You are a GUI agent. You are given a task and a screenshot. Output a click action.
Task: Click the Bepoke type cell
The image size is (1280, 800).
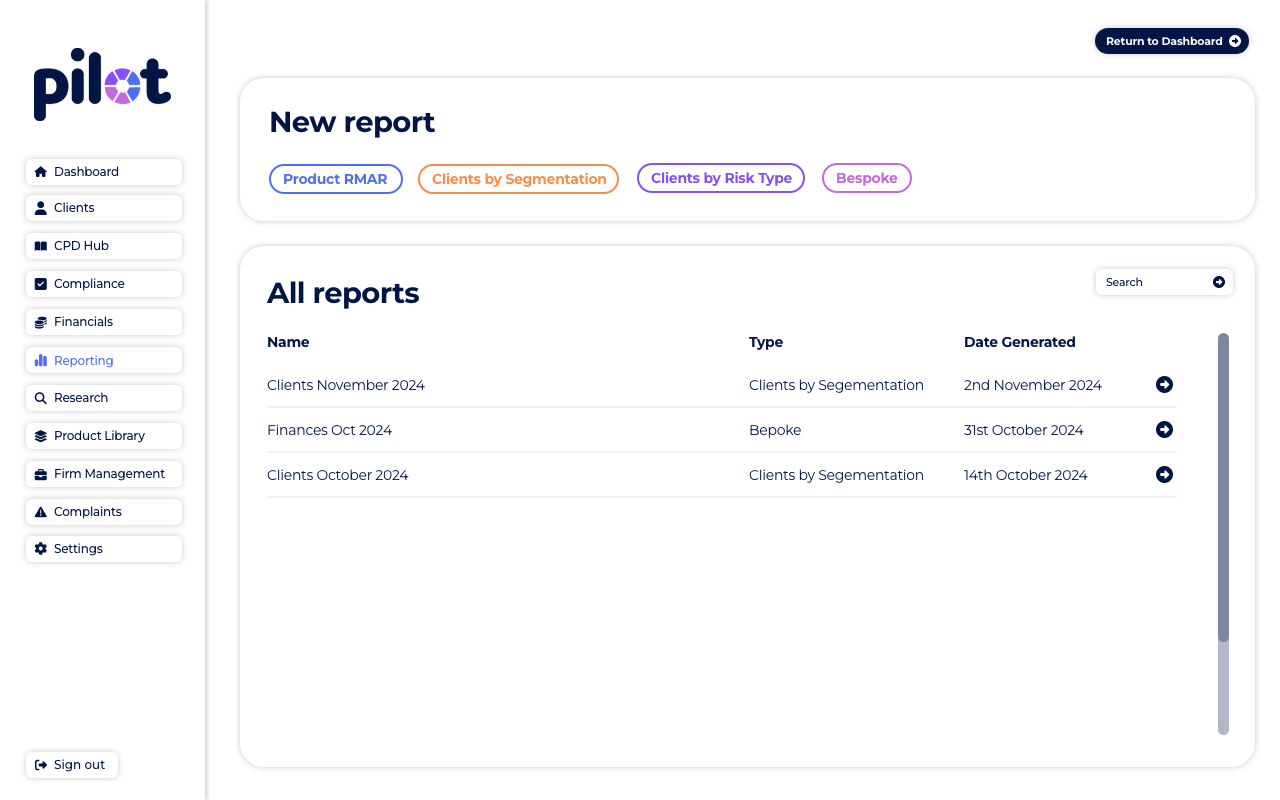point(775,430)
